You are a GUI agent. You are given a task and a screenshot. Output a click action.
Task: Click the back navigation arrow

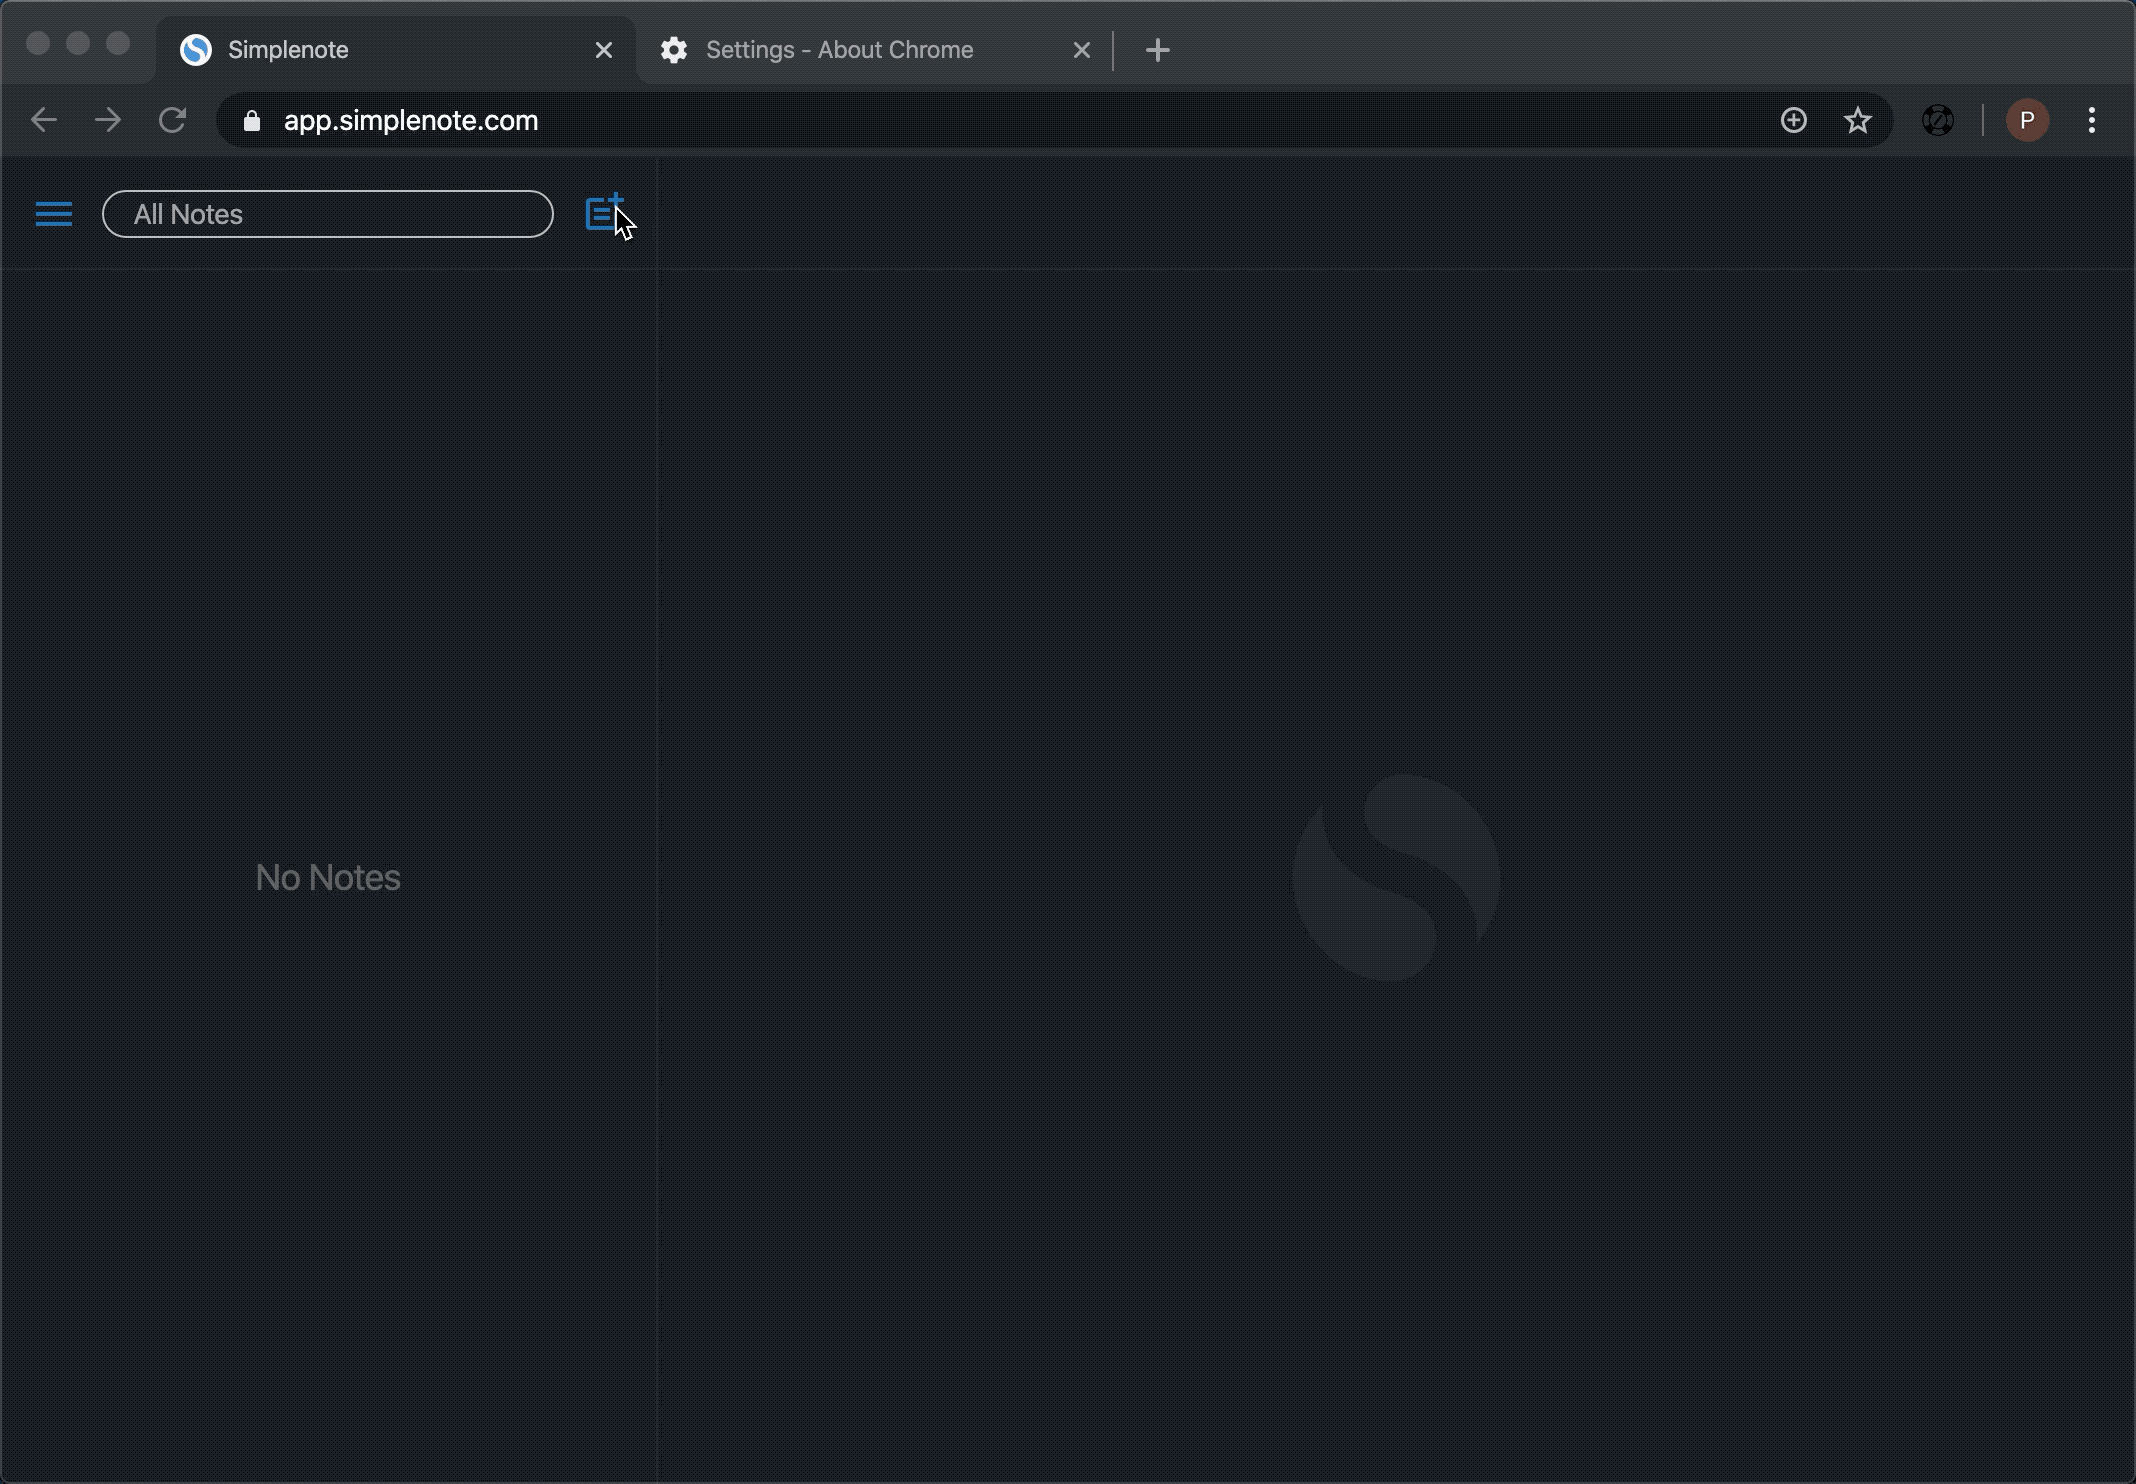tap(43, 120)
